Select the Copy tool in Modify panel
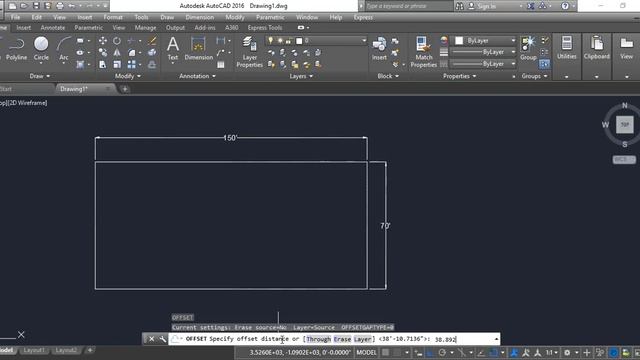 coord(103,53)
